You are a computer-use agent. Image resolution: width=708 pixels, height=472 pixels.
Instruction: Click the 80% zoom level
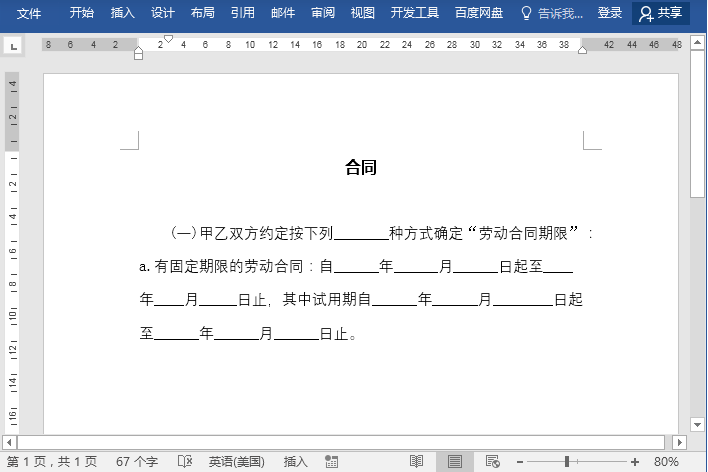click(666, 462)
